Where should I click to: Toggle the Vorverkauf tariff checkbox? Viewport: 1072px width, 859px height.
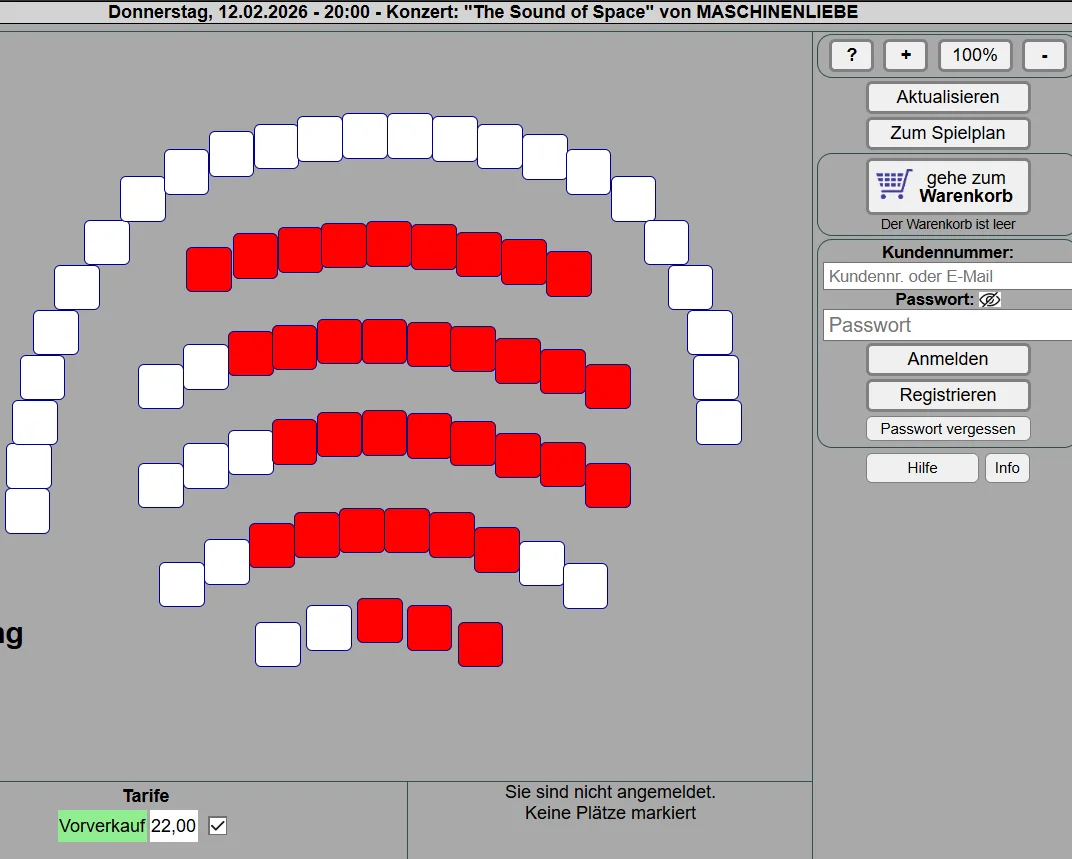click(x=217, y=826)
